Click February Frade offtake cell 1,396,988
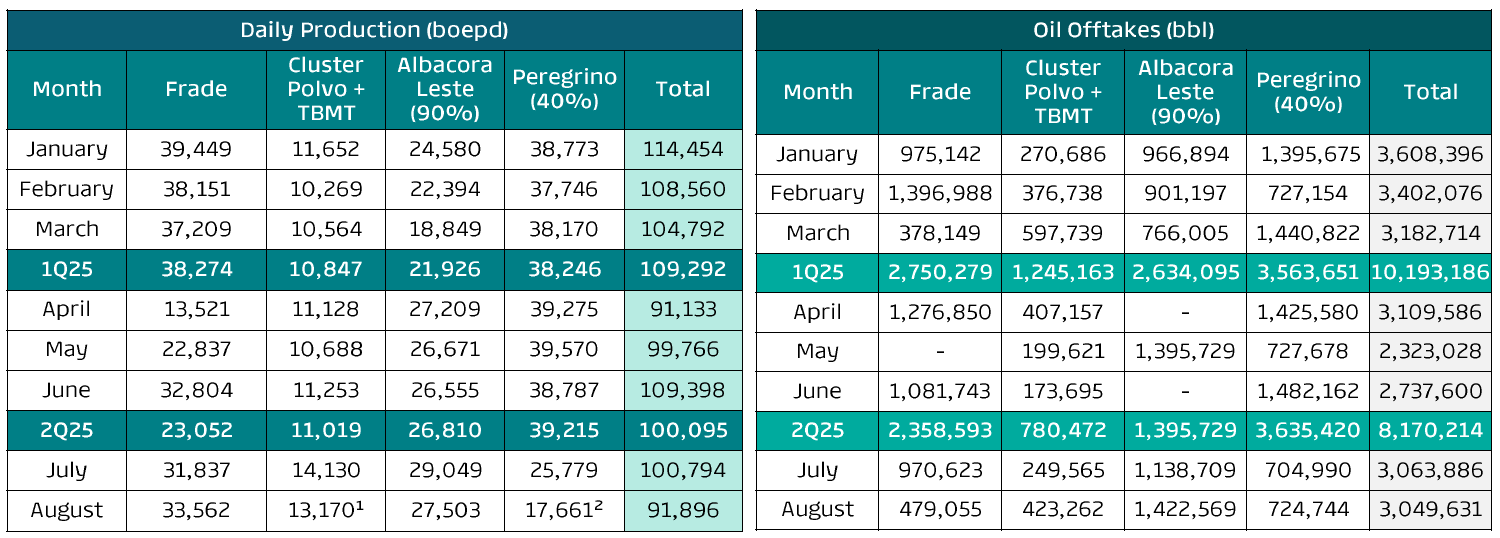 point(940,193)
